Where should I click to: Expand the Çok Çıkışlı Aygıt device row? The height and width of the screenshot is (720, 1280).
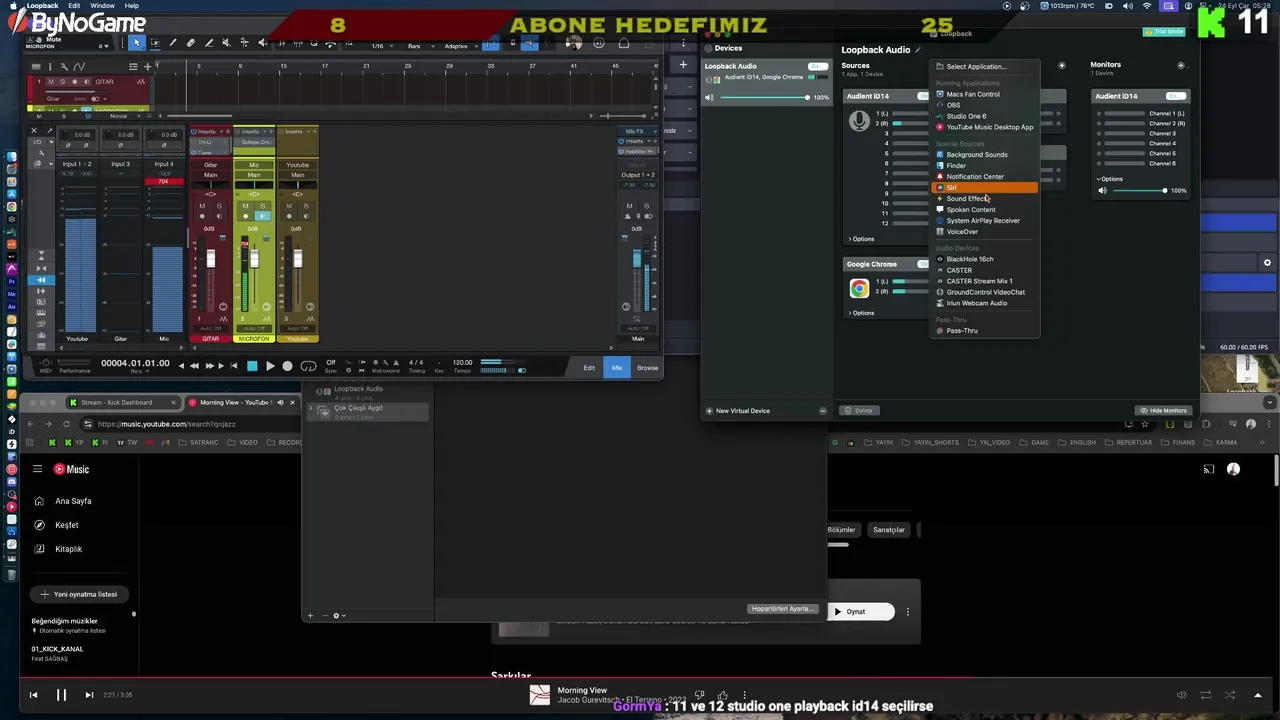[311, 409]
